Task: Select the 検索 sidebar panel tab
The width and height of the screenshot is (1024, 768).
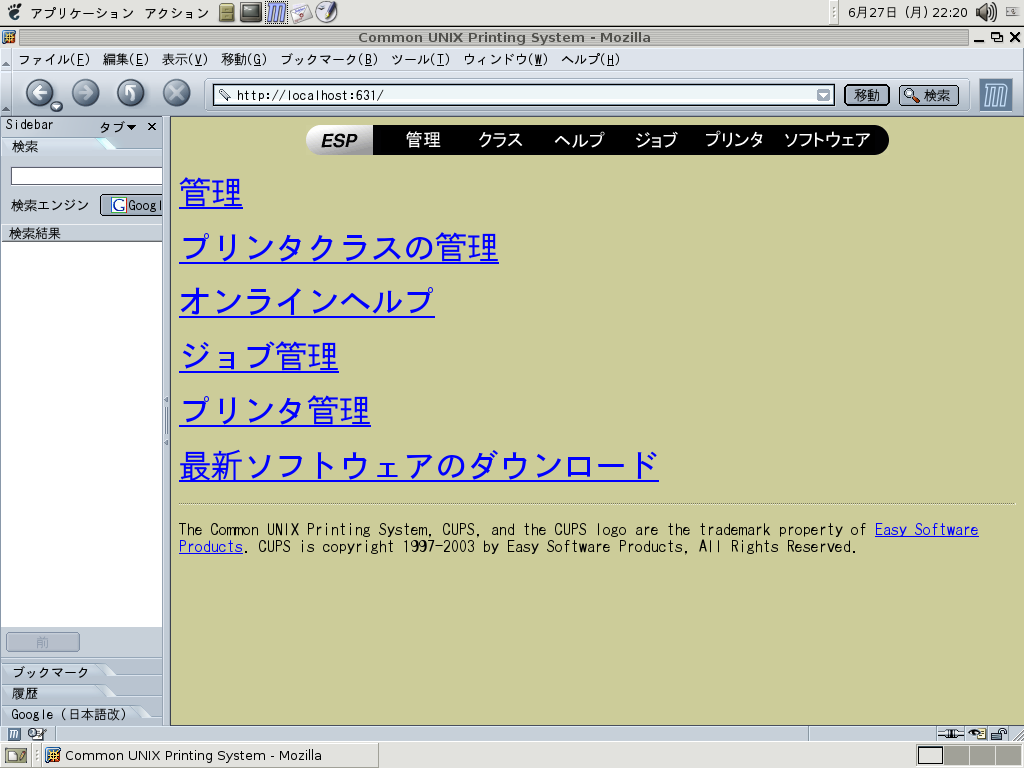Action: pos(25,147)
